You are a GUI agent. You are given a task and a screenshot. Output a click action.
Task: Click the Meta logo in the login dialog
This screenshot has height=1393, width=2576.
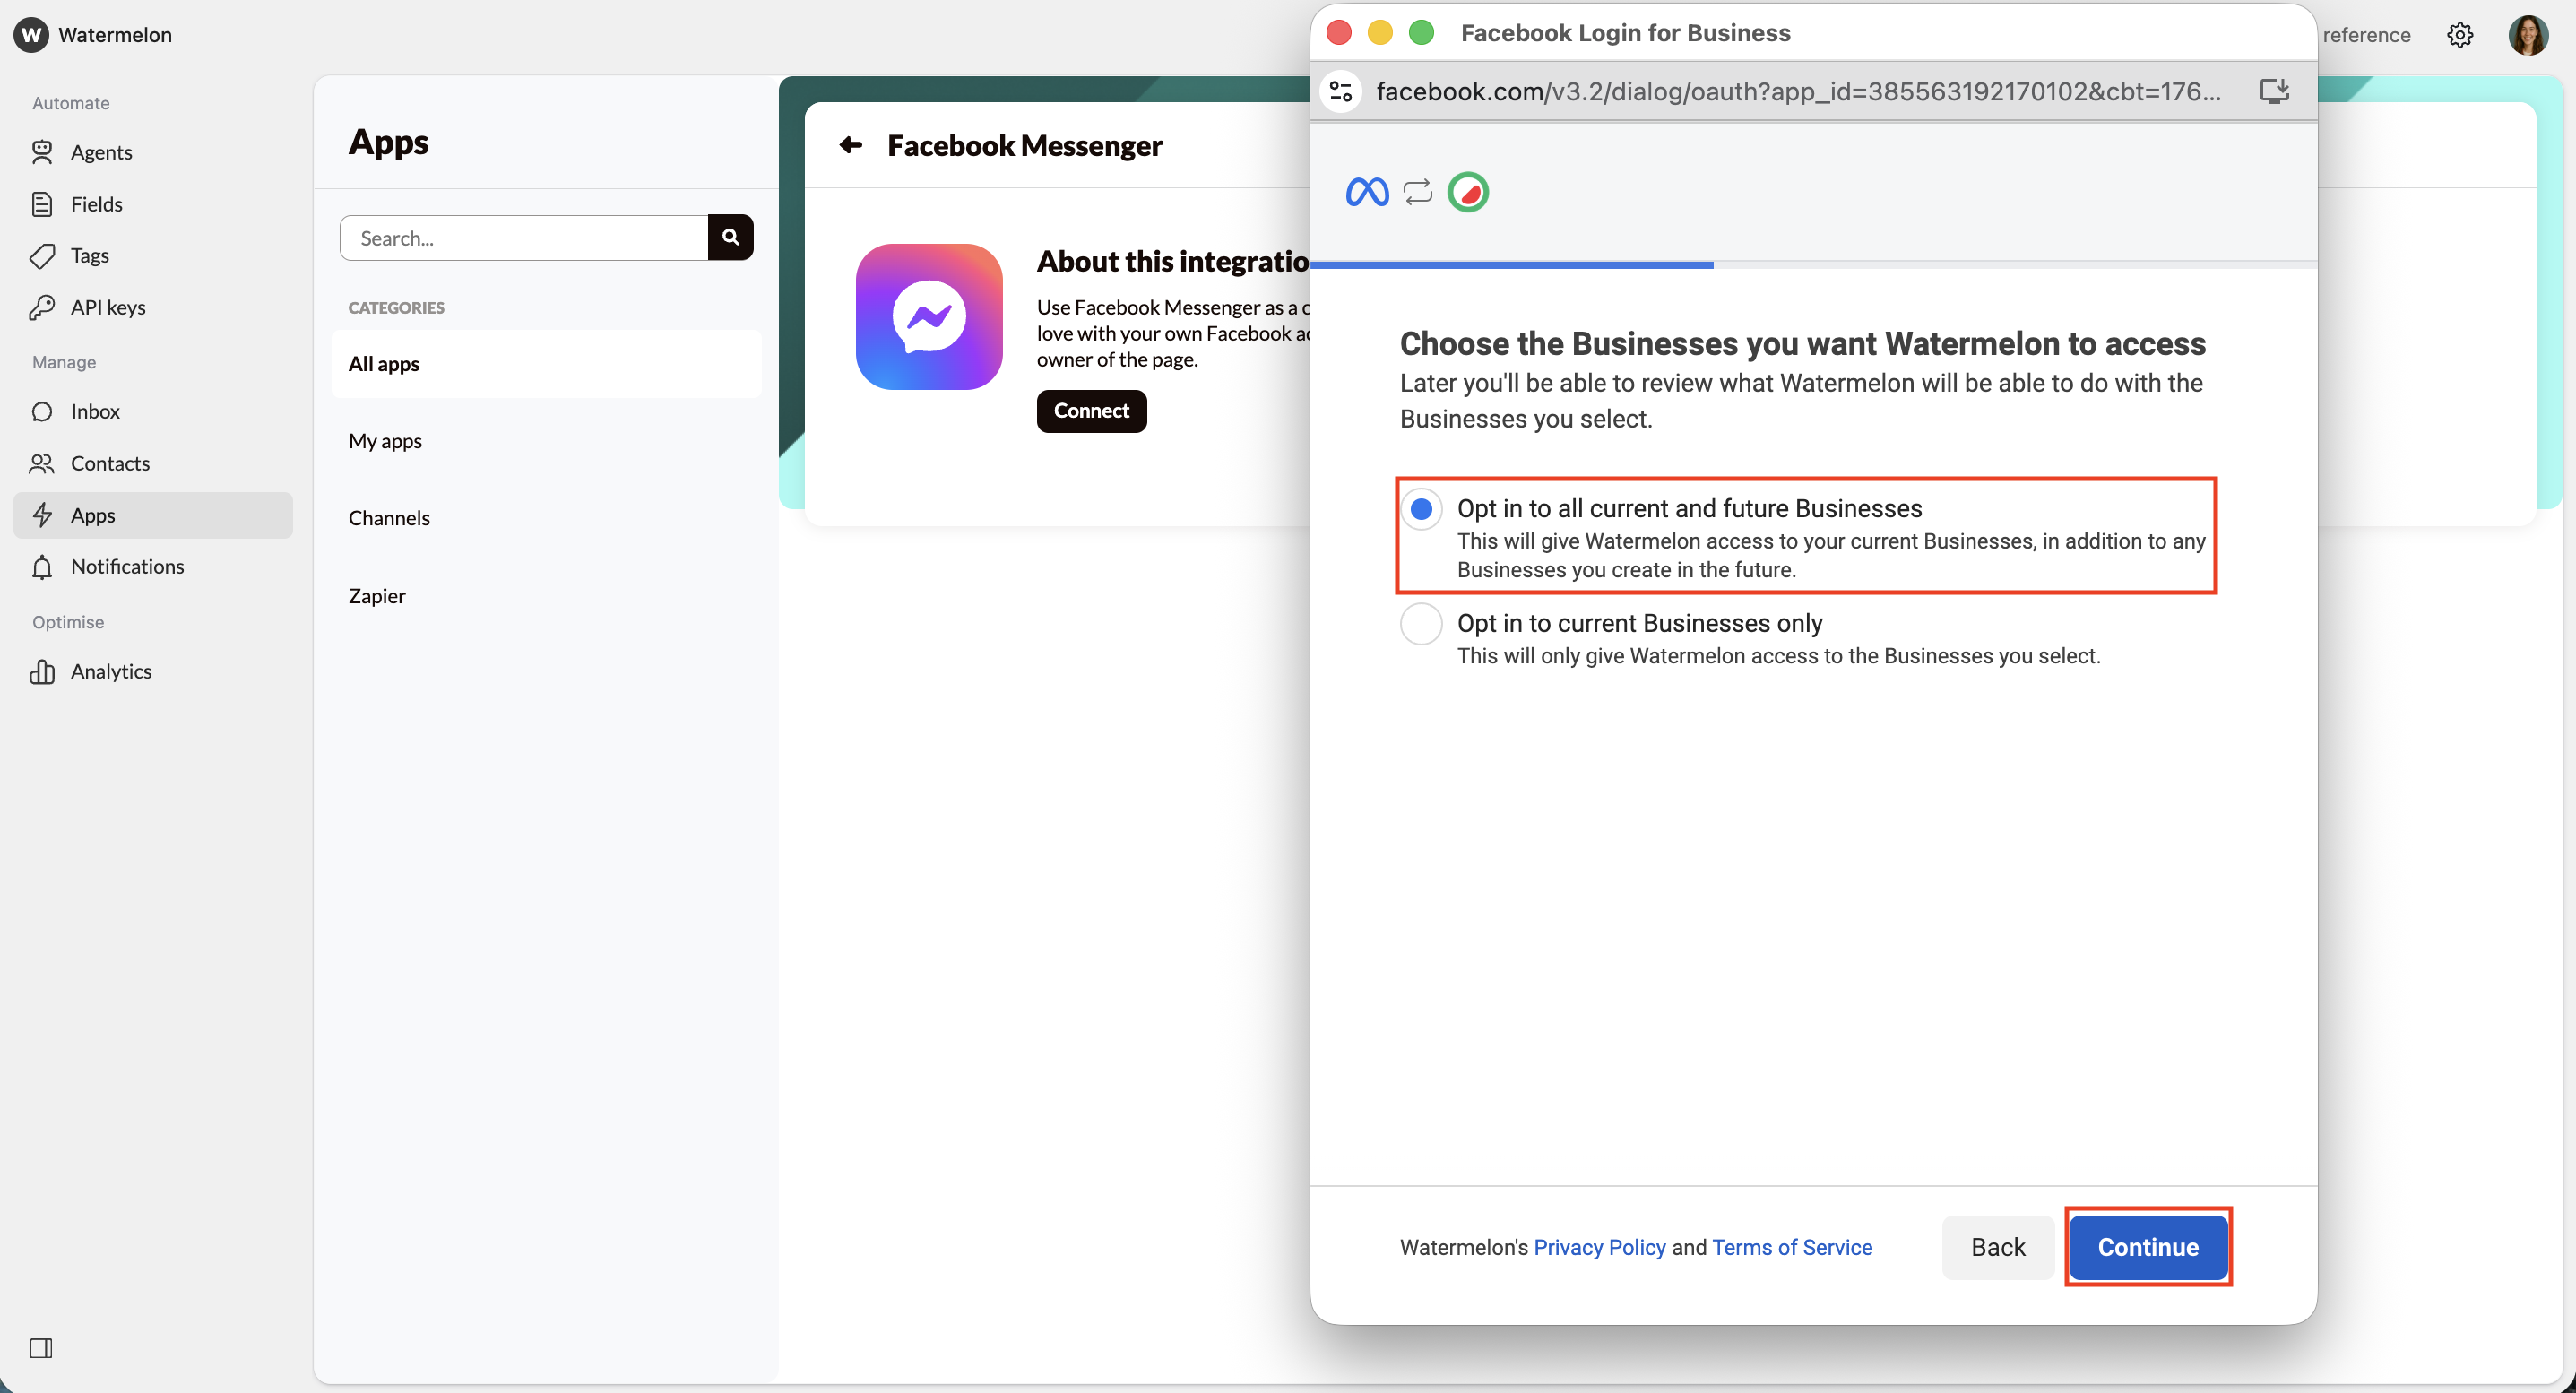coord(1366,191)
